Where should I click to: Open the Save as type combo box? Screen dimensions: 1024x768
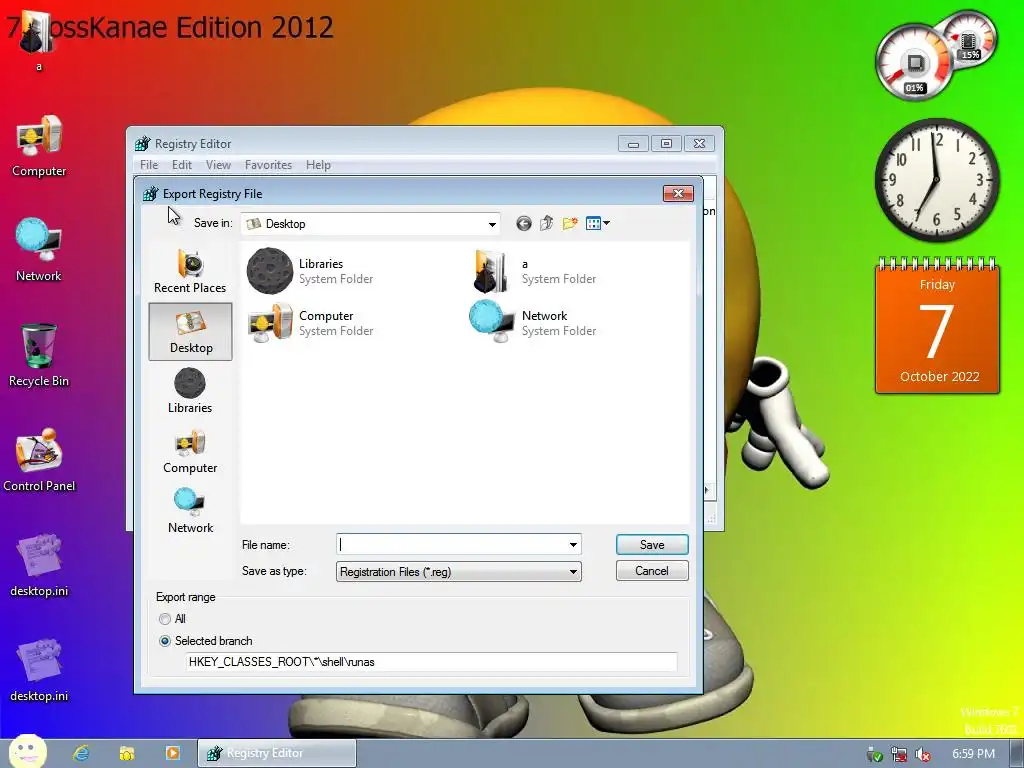click(458, 571)
